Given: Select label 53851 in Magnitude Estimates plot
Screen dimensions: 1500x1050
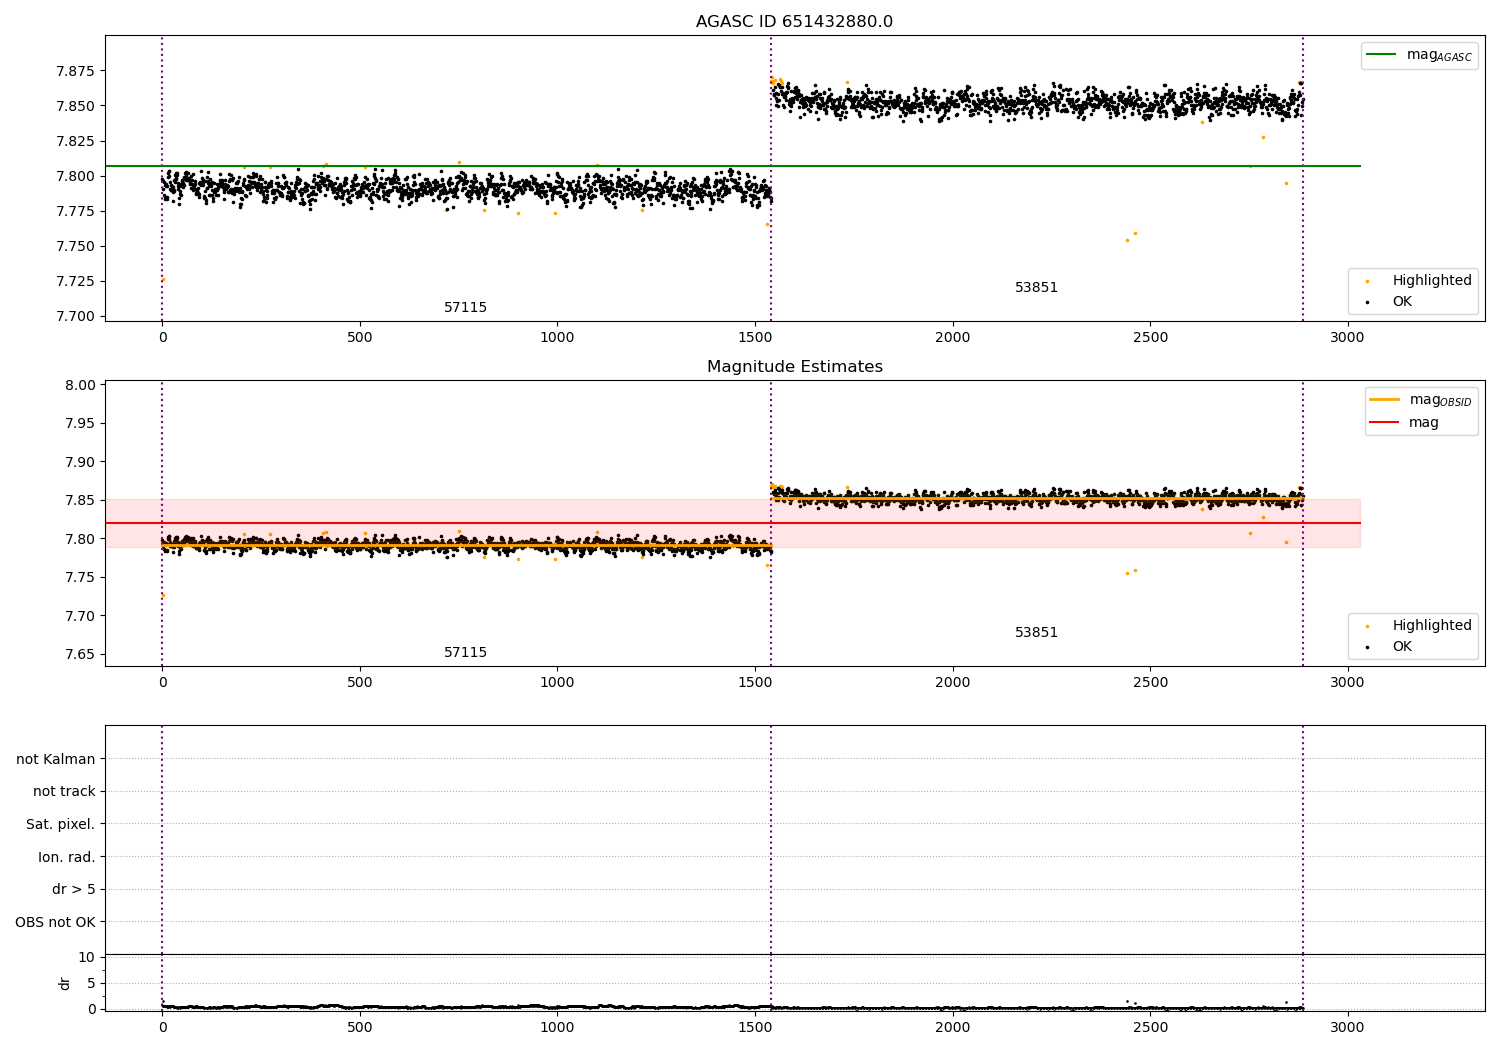Looking at the screenshot, I should [1036, 632].
